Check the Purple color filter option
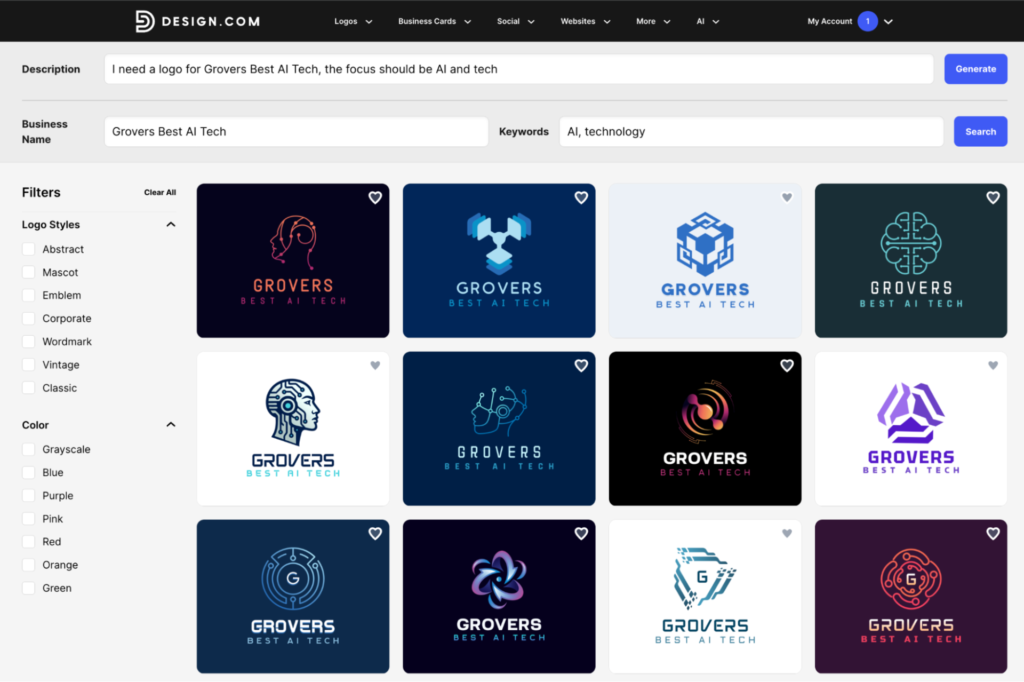Screen dimensions: 1024x682 [x=27, y=495]
